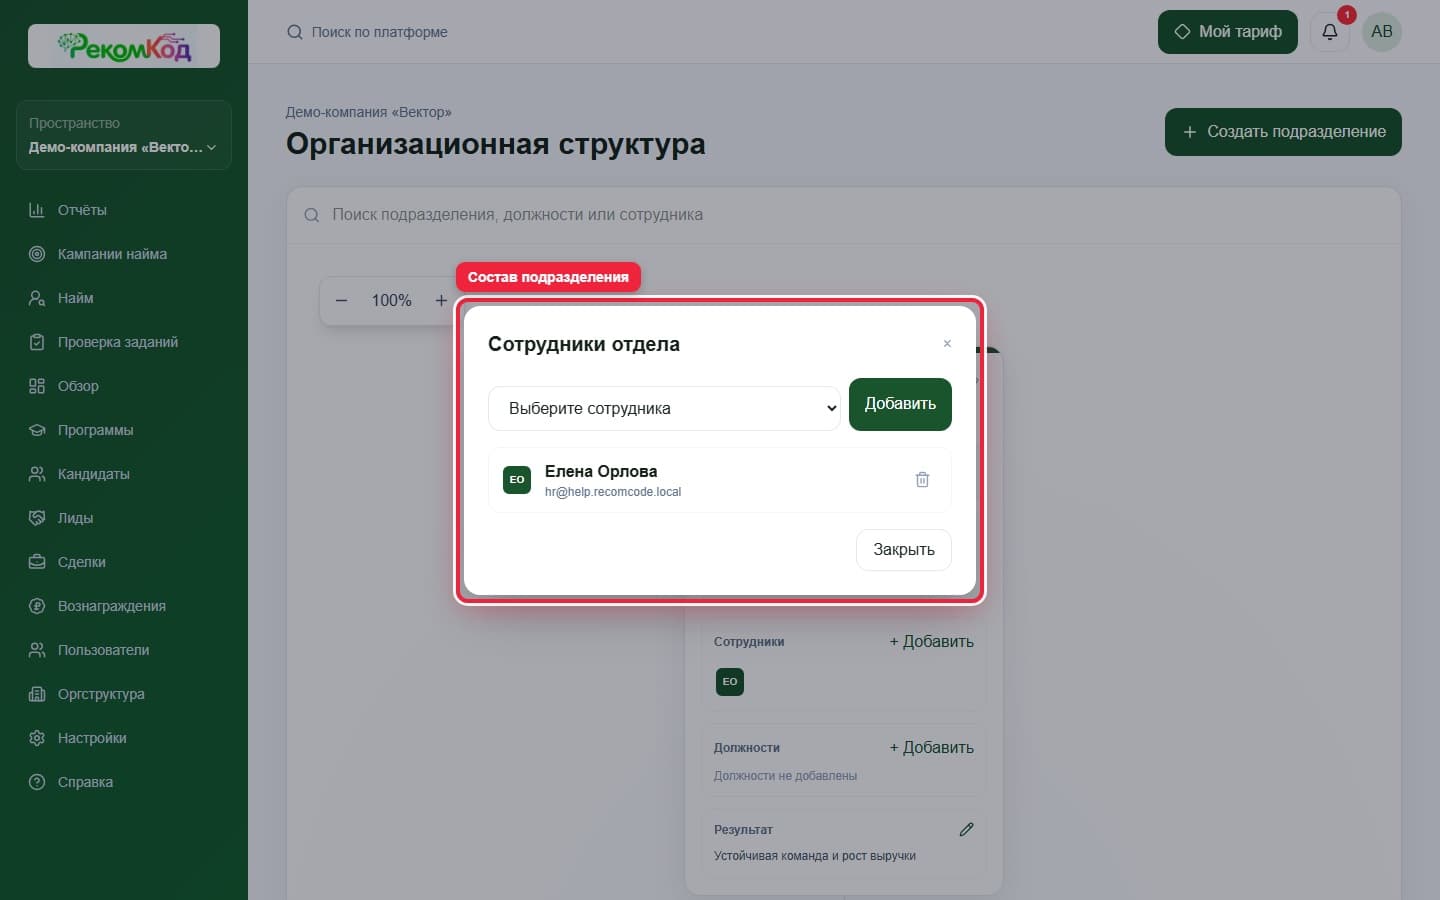Click the ЕО avatar in dialog
This screenshot has height=900, width=1440.
coord(517,480)
